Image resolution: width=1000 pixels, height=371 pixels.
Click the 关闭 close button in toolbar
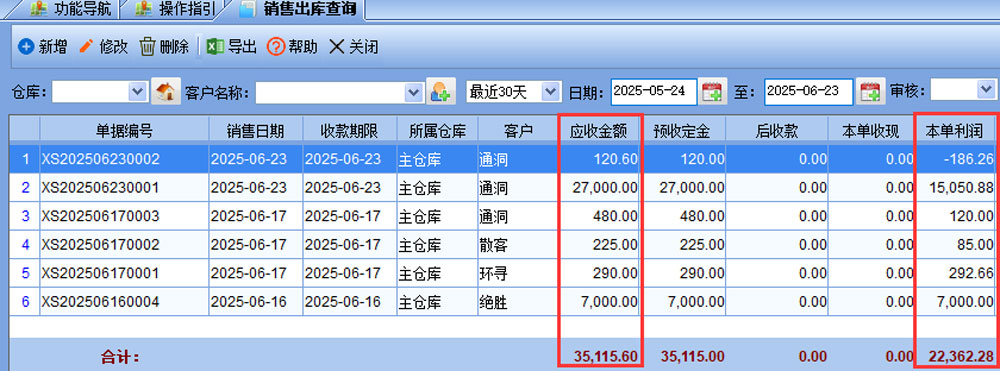click(353, 47)
